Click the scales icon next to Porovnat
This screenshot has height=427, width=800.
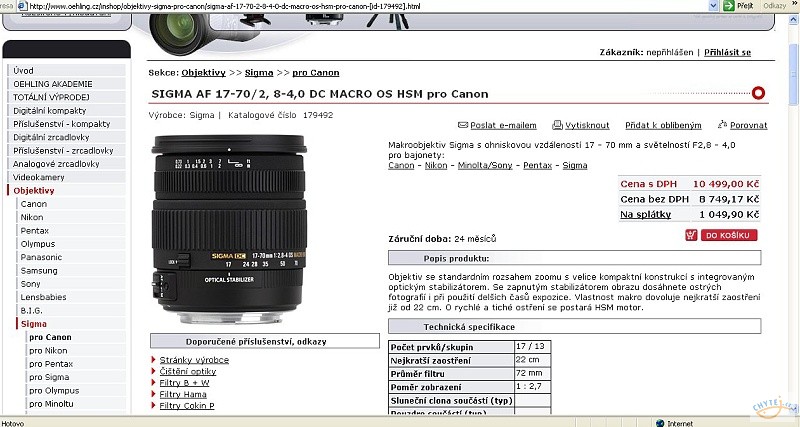pos(722,124)
